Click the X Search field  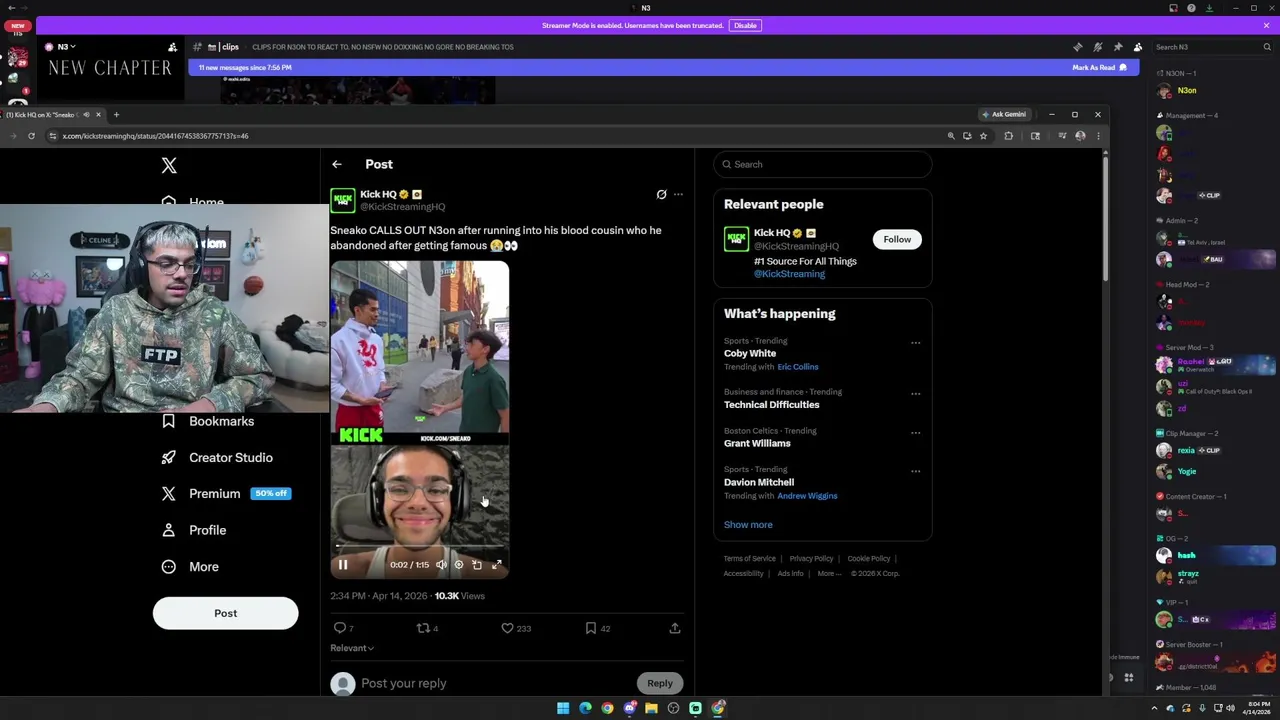(823, 164)
